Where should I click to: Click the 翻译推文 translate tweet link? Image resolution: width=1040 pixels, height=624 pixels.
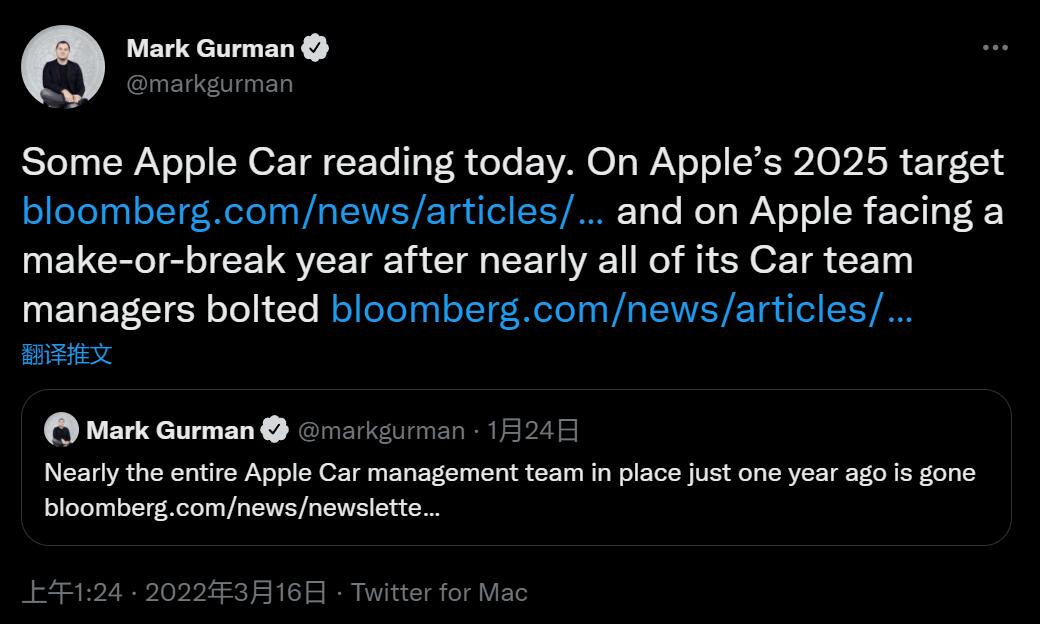(x=67, y=354)
